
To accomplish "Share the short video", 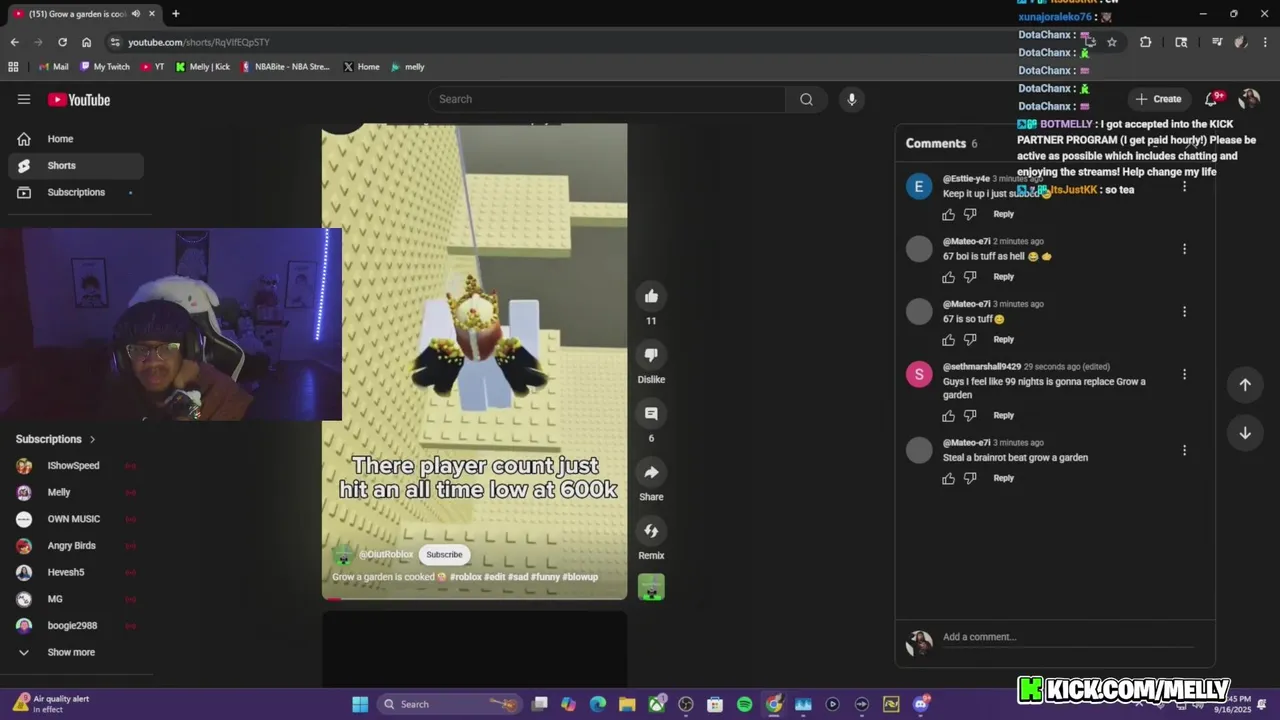I will pyautogui.click(x=651, y=472).
